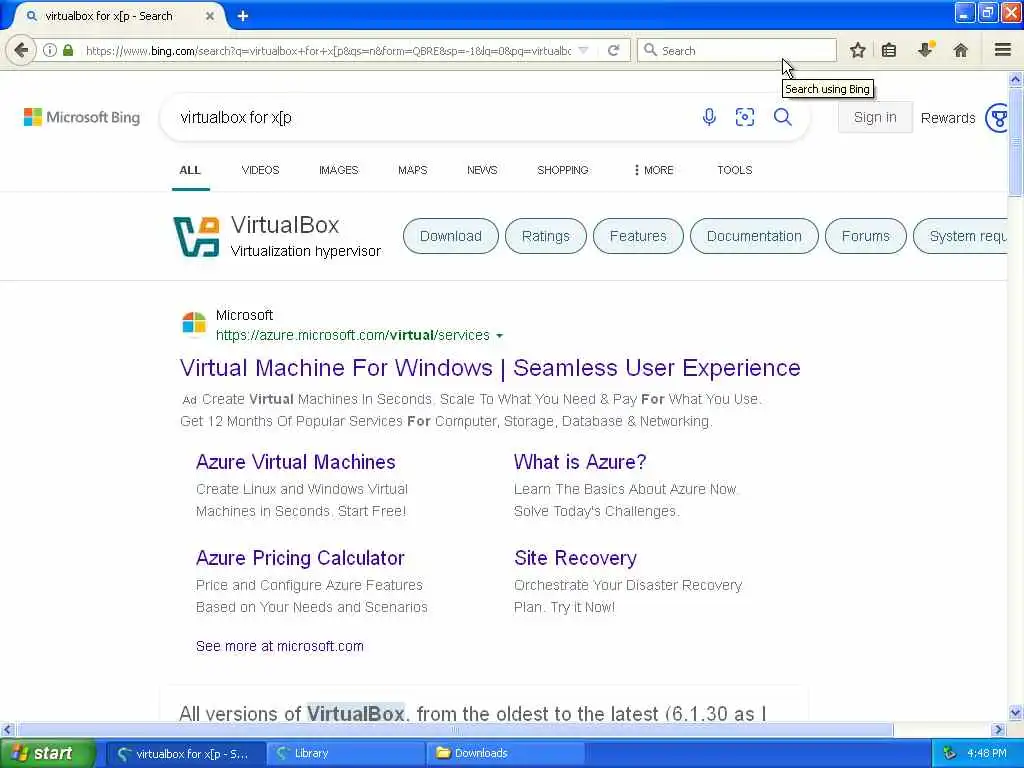
Task: Open 'Virtual Machine For Windows' ad headline
Action: (490, 368)
